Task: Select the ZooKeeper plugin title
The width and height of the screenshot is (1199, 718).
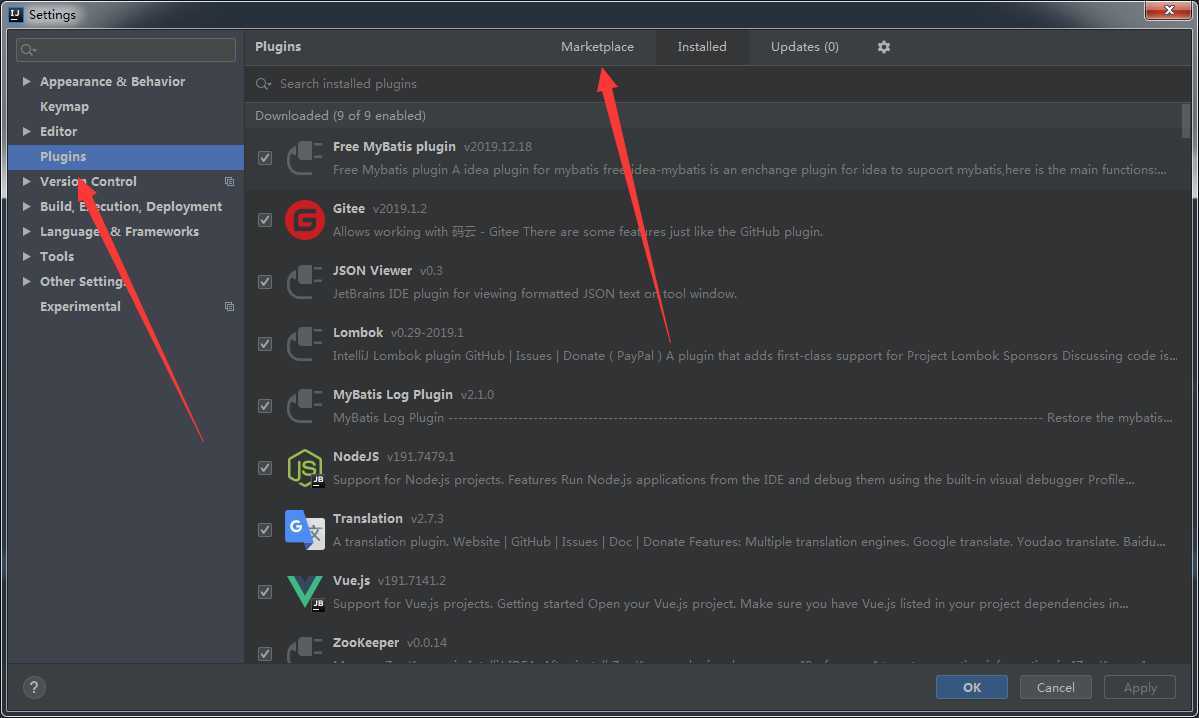Action: coord(366,642)
